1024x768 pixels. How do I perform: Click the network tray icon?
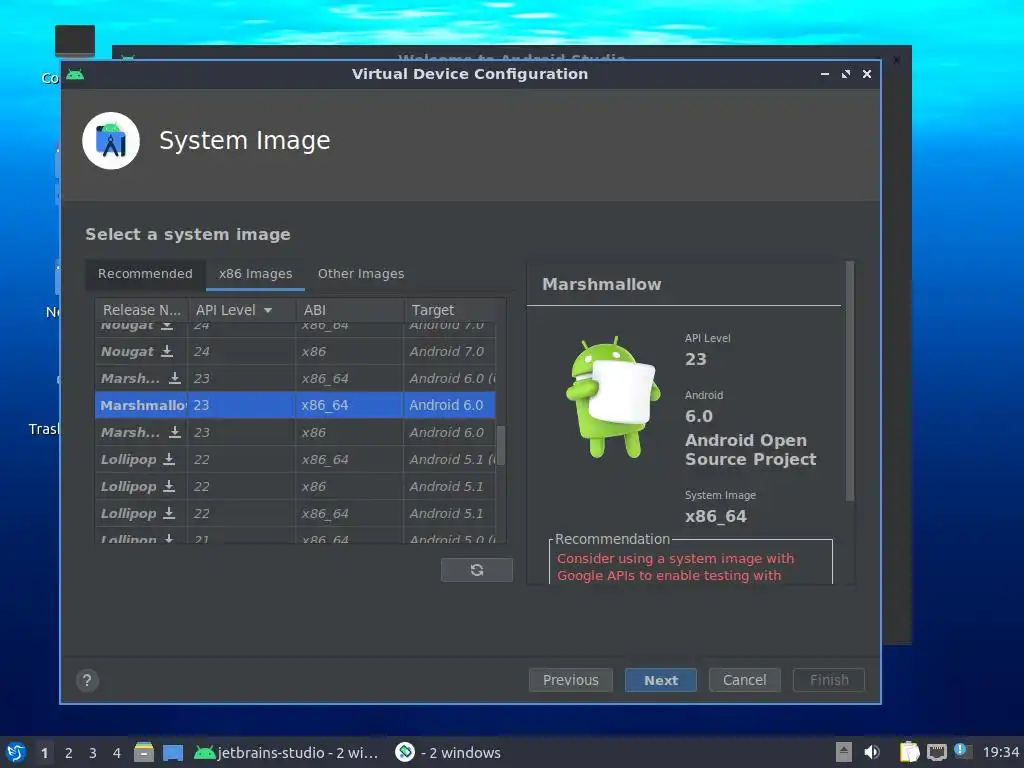pyautogui.click(x=936, y=752)
